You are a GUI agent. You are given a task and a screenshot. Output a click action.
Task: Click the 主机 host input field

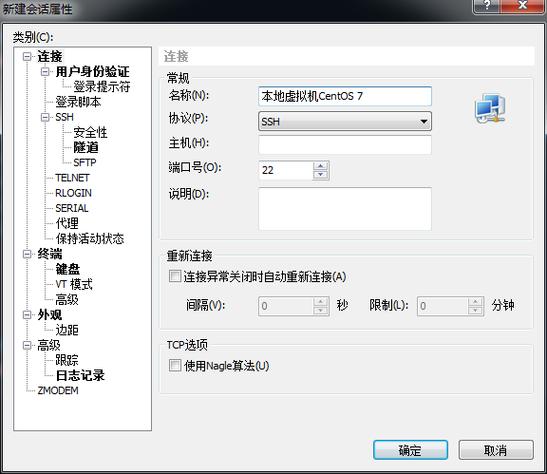pyautogui.click(x=345, y=145)
